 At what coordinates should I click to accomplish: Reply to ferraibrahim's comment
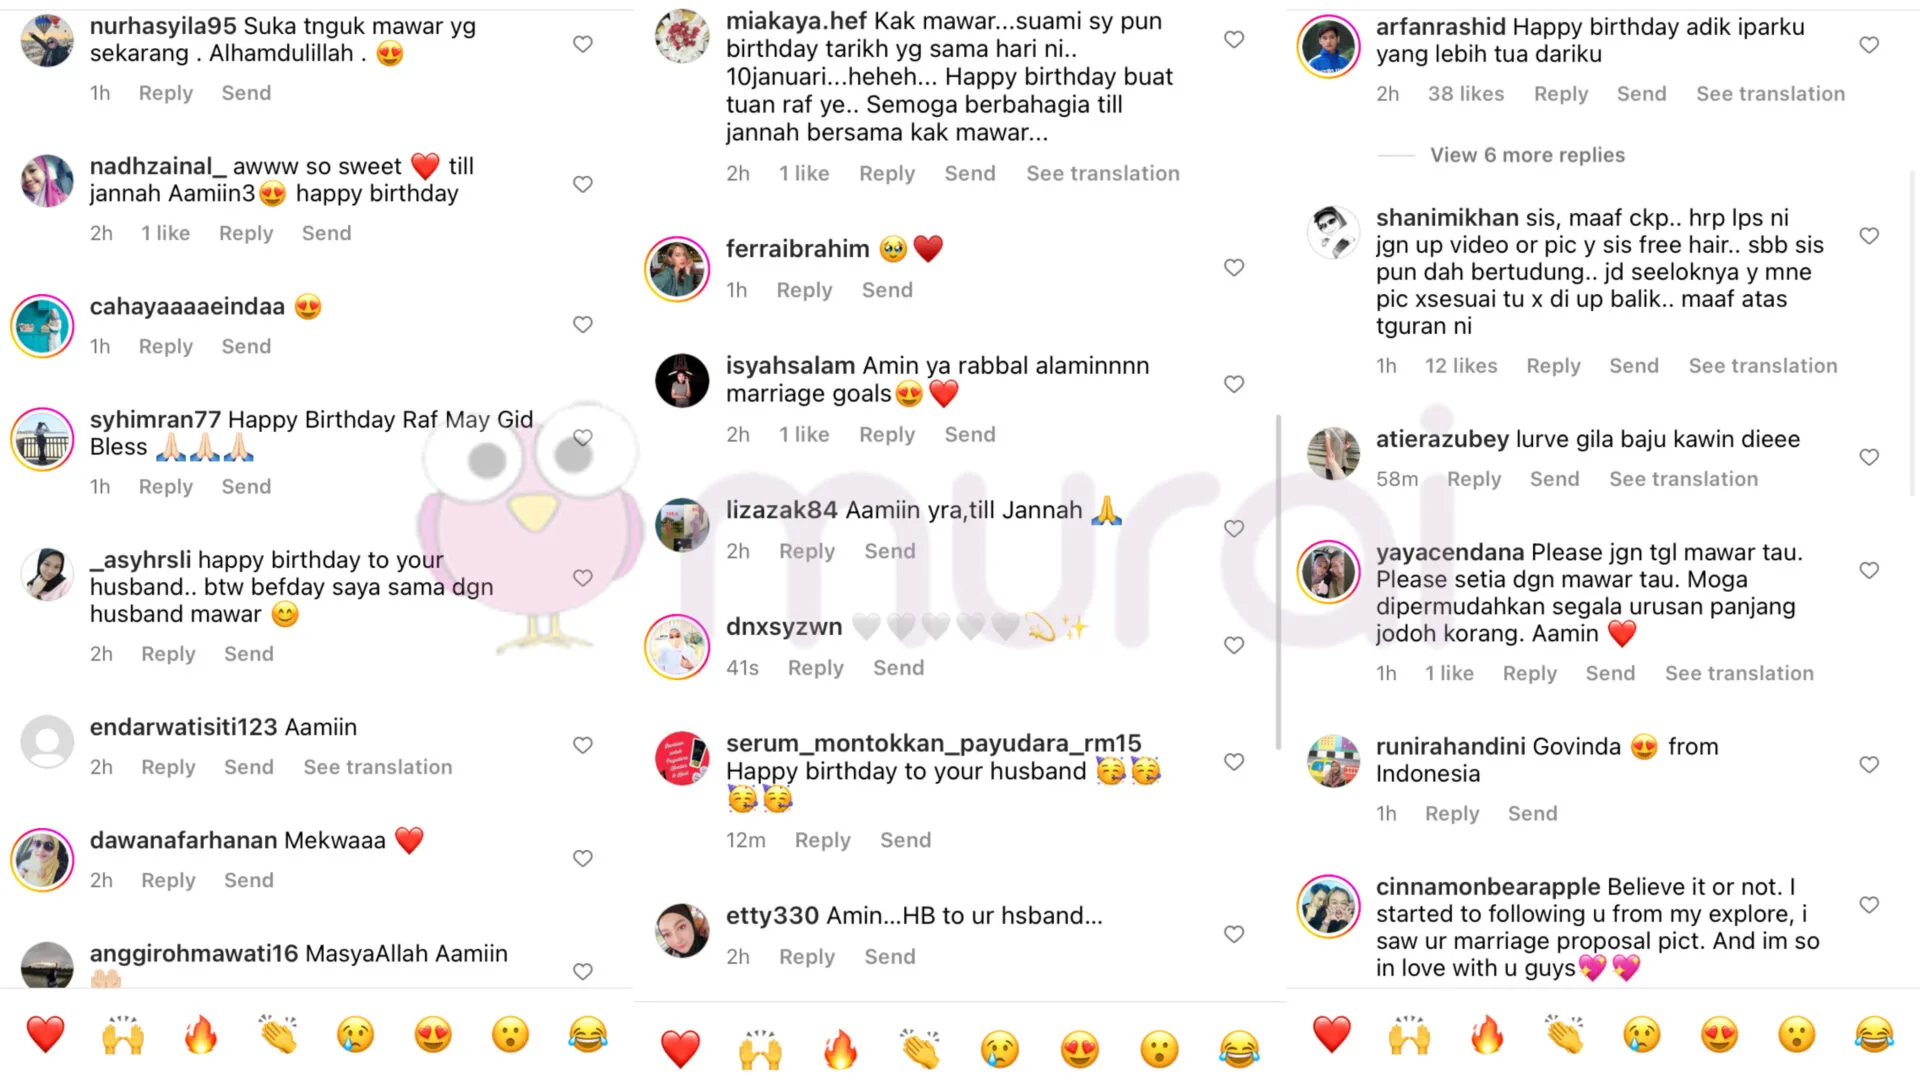[804, 290]
